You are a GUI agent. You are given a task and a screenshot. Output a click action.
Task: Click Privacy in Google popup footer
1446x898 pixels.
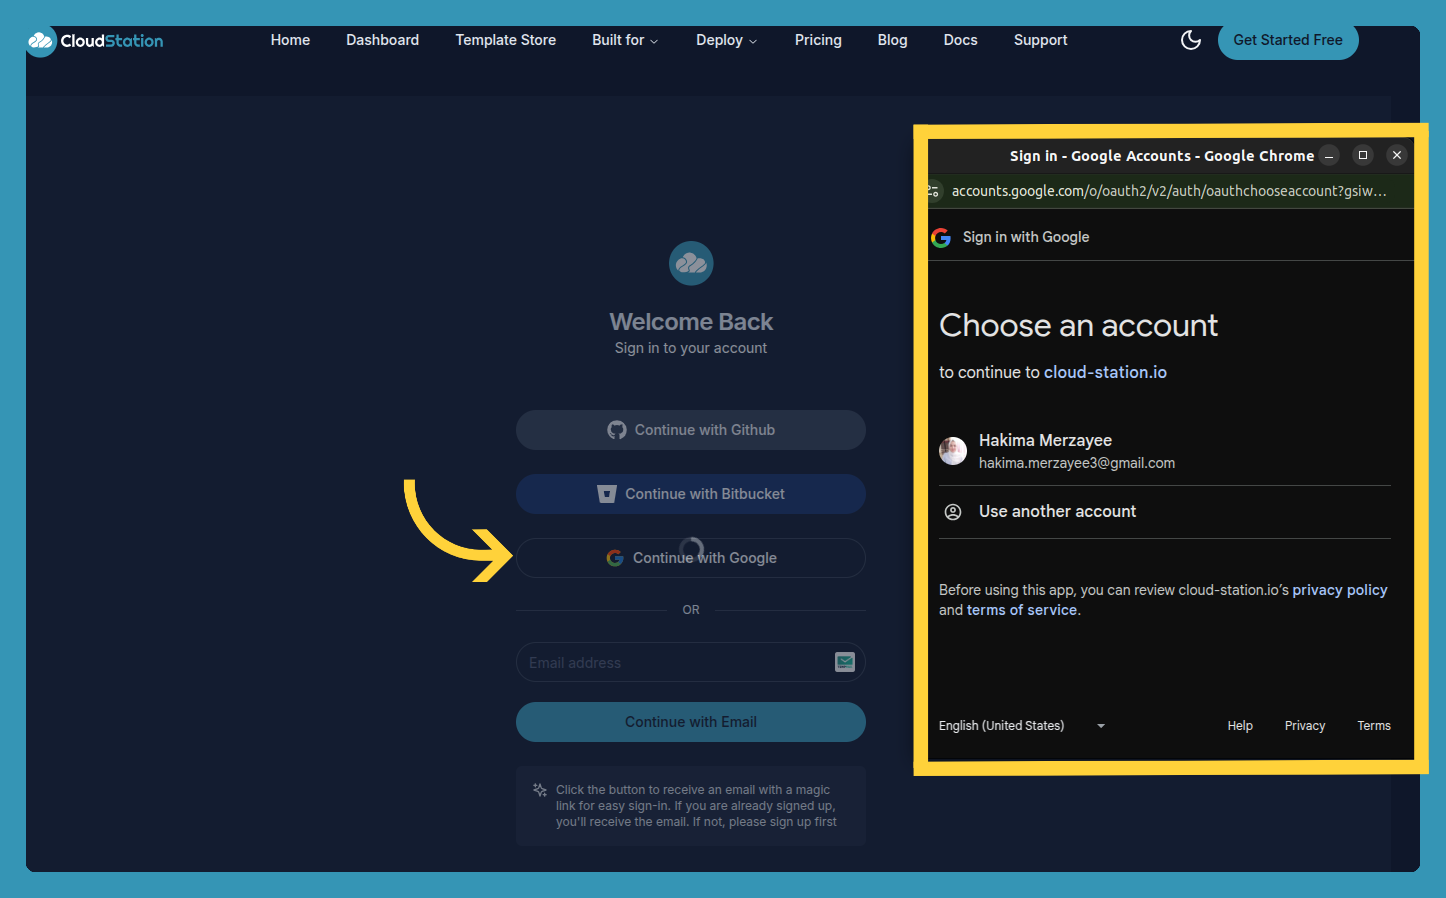pyautogui.click(x=1305, y=726)
